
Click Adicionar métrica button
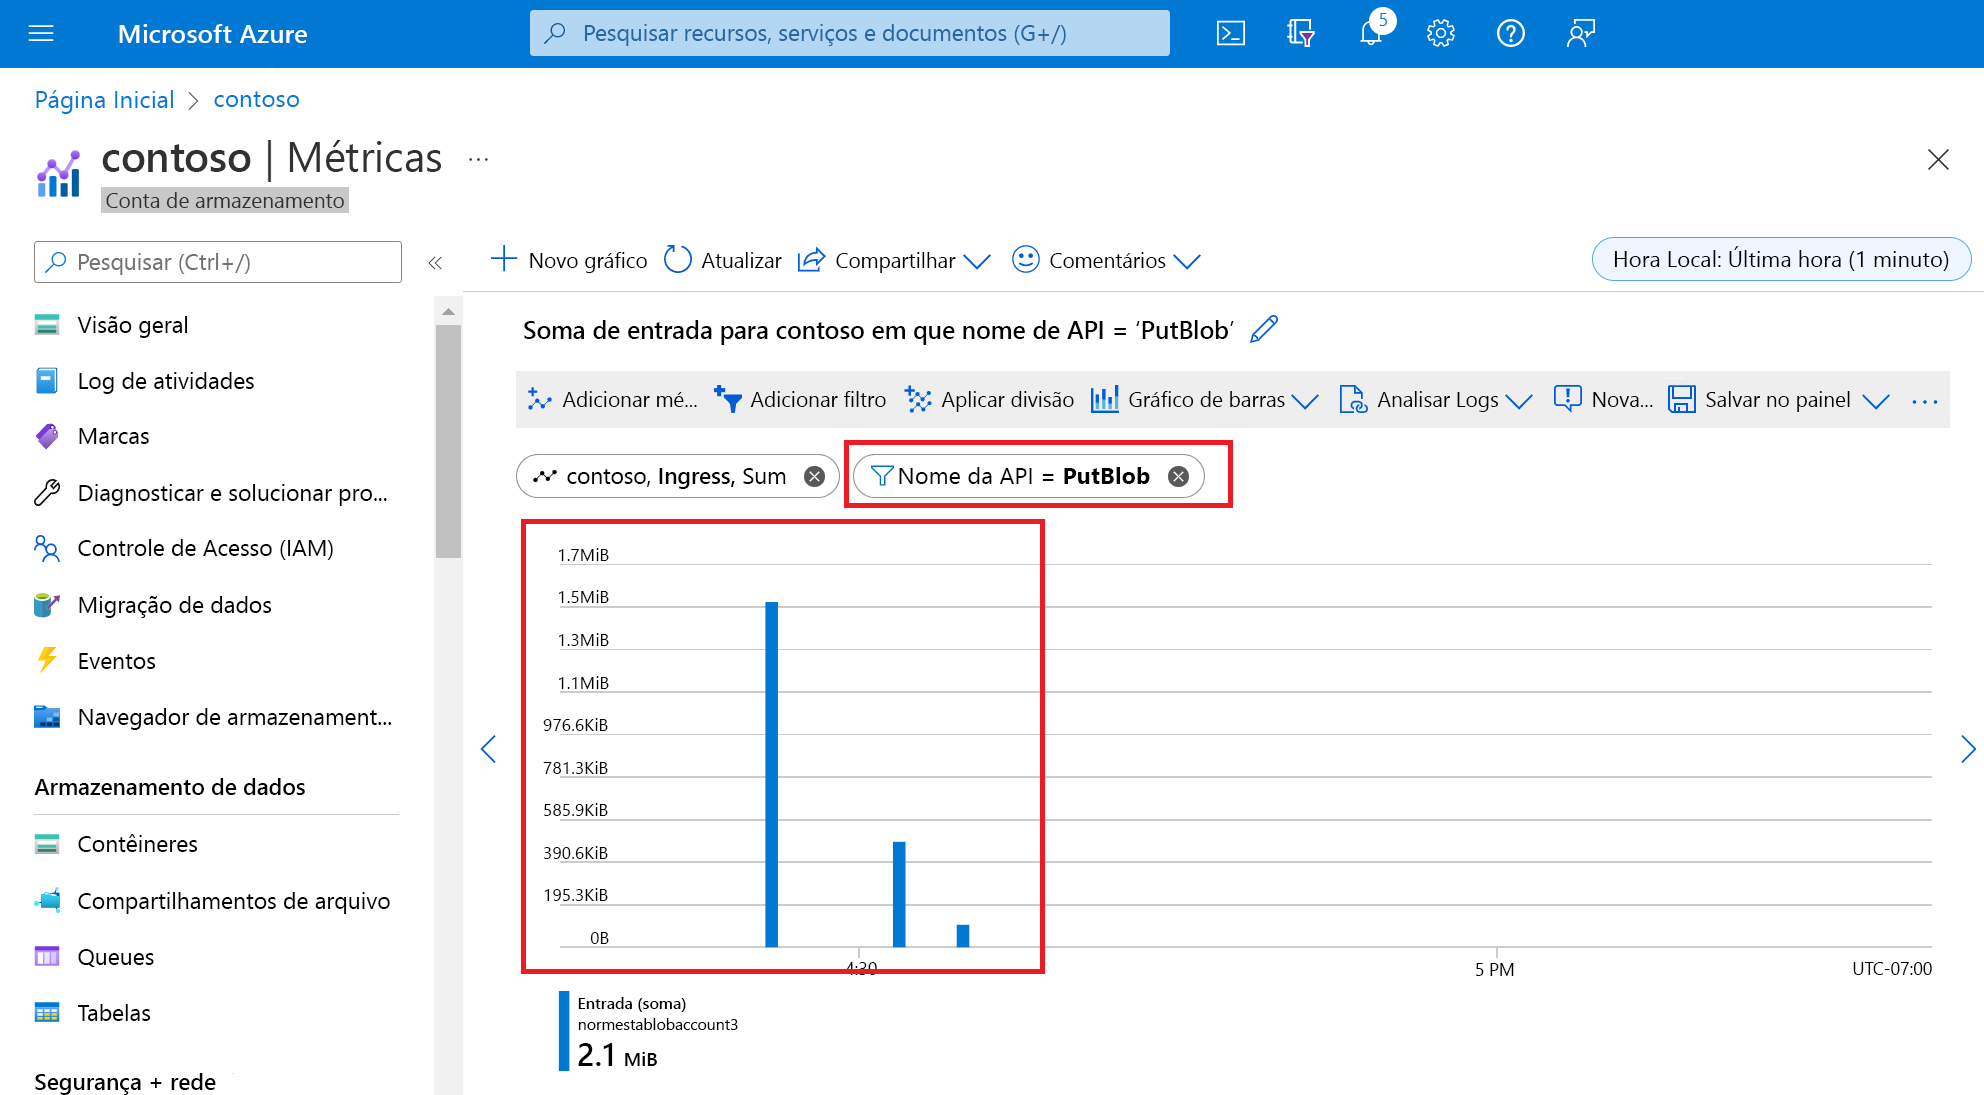pos(612,400)
